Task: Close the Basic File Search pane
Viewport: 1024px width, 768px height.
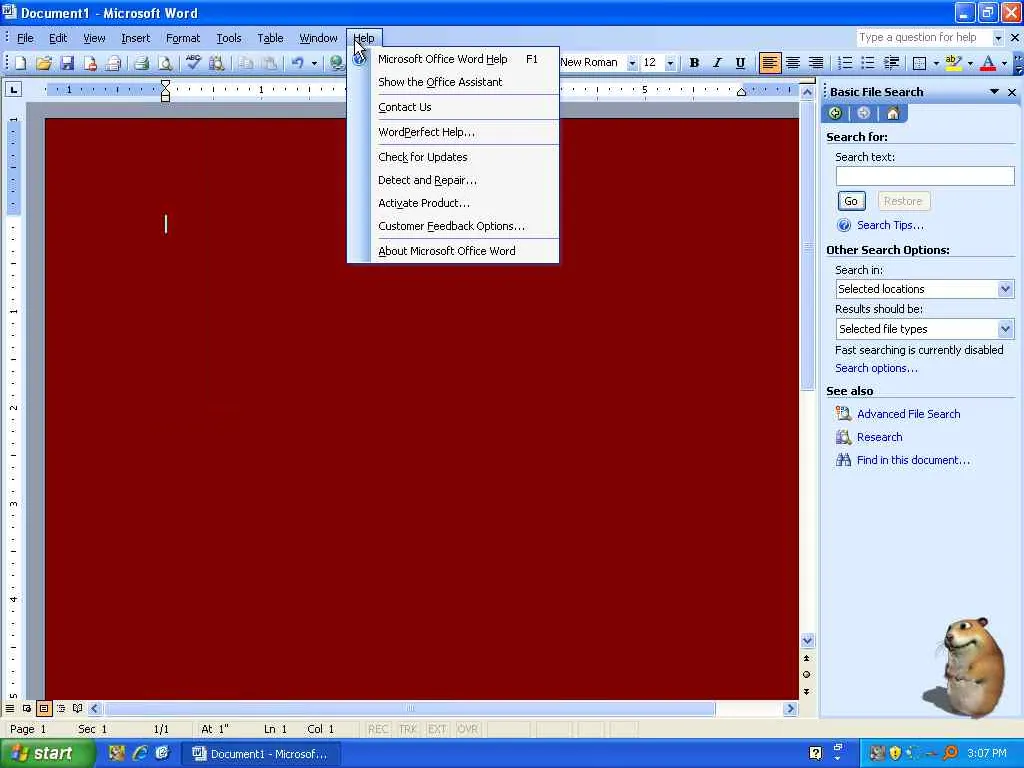Action: 1012,93
